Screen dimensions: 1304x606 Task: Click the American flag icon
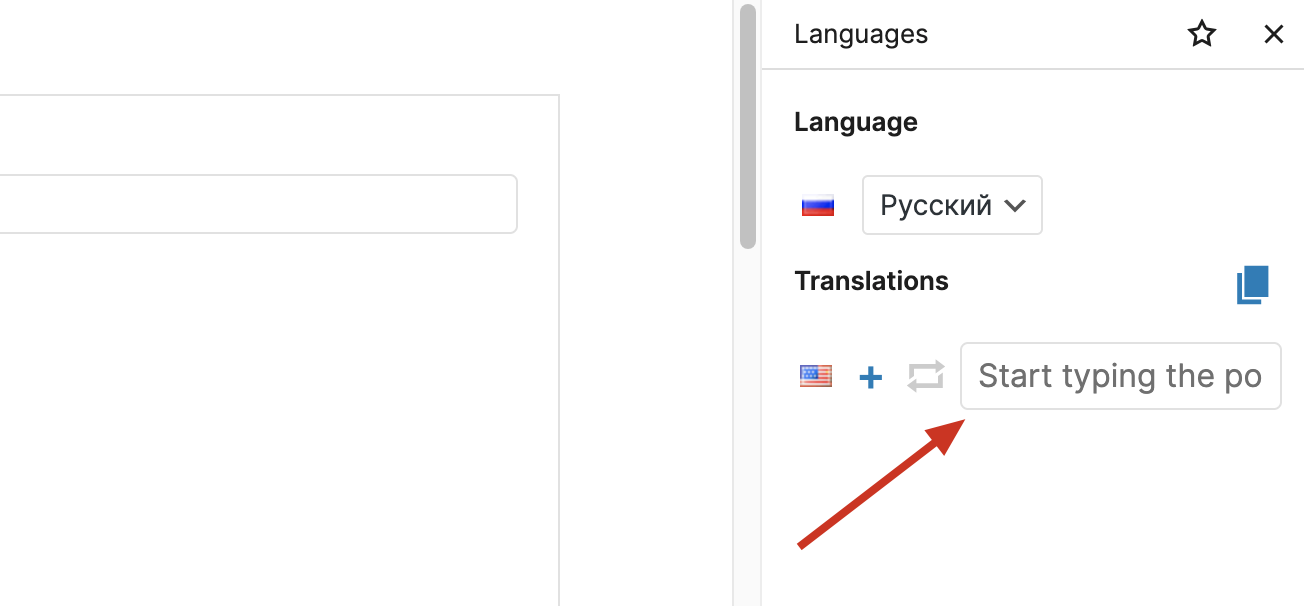pos(815,375)
